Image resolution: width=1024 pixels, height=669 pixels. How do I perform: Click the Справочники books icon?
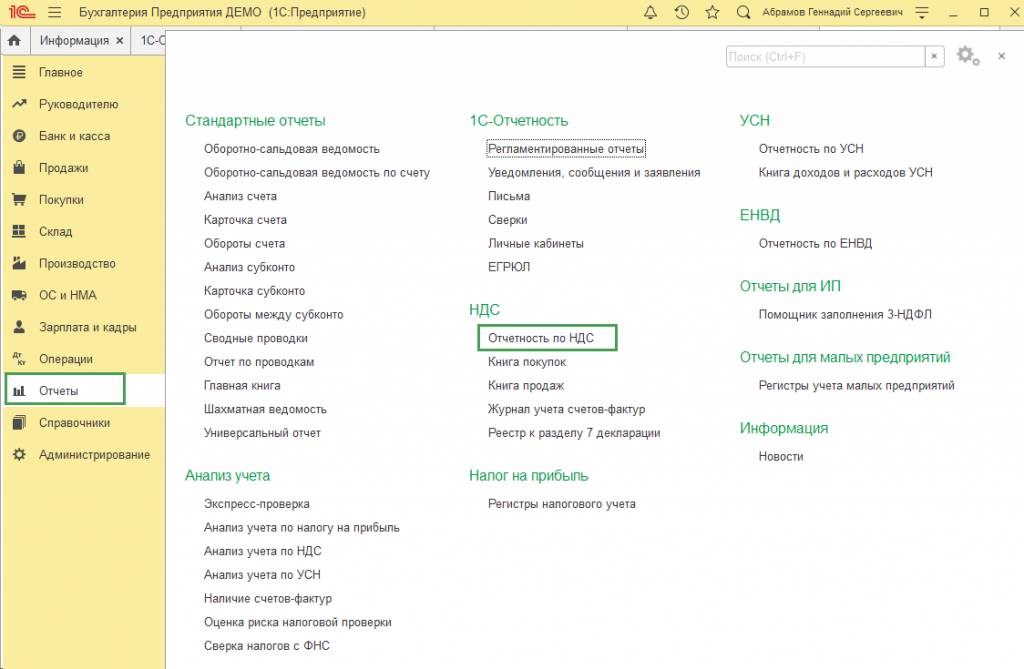point(19,423)
